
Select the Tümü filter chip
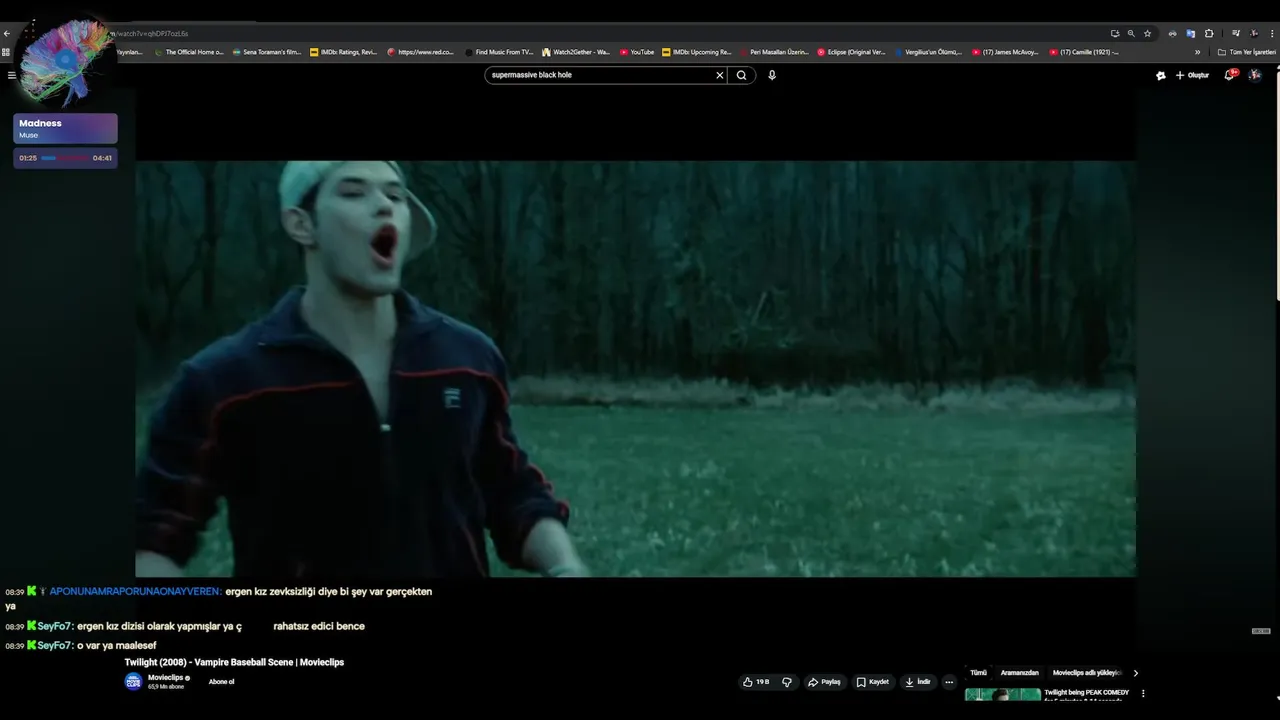pos(978,673)
